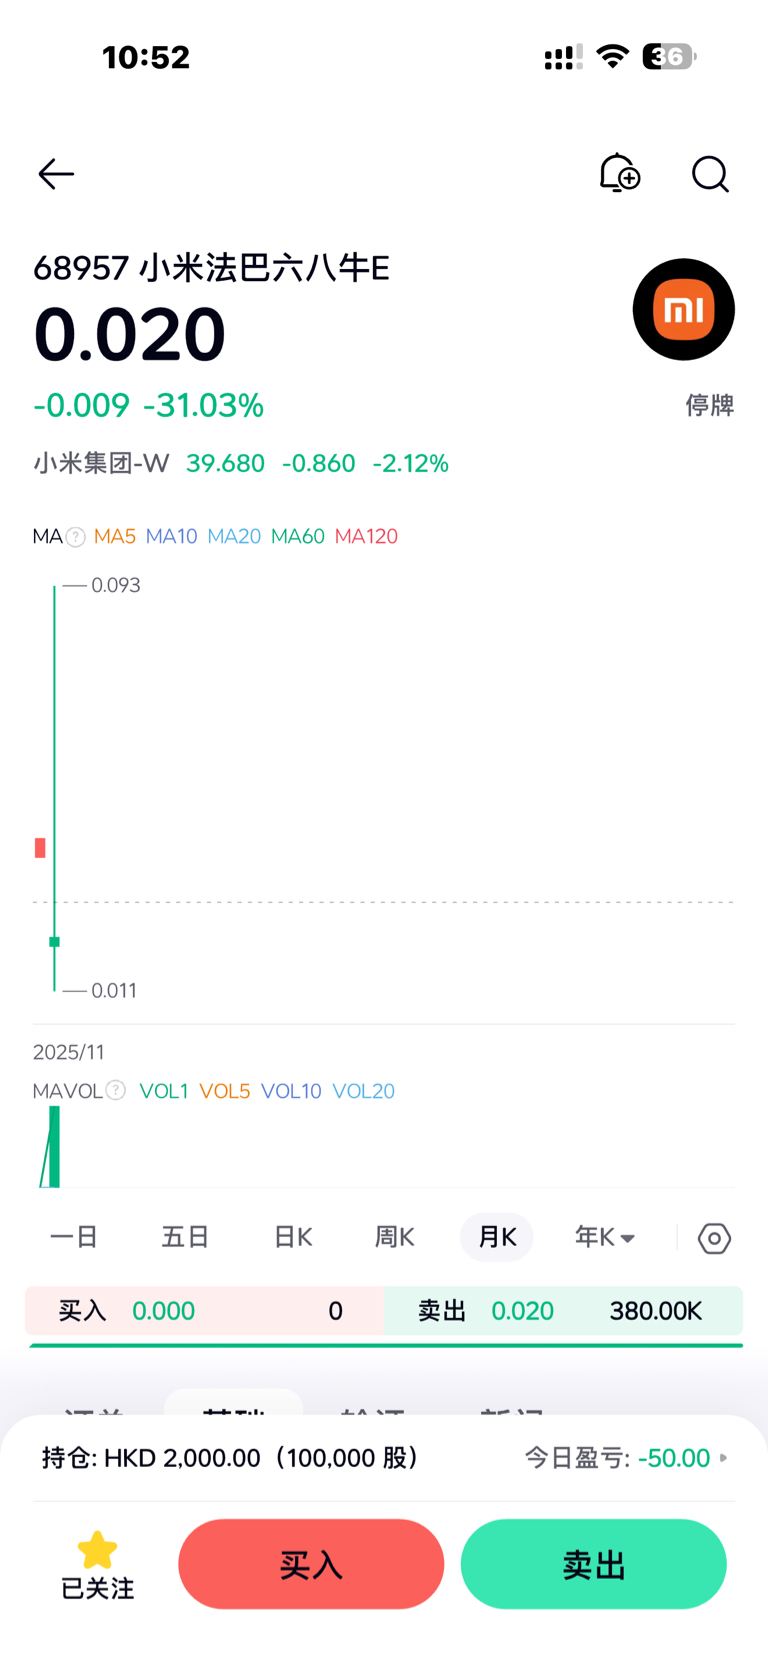This screenshot has width=768, height=1669.
Task: Switch to the 周K chart tab
Action: click(394, 1237)
